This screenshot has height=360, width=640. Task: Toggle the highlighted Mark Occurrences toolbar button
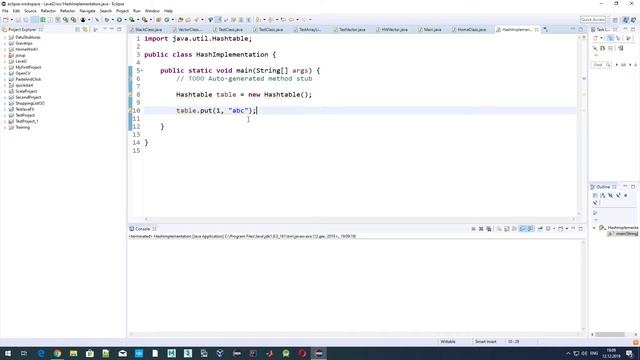(218, 20)
